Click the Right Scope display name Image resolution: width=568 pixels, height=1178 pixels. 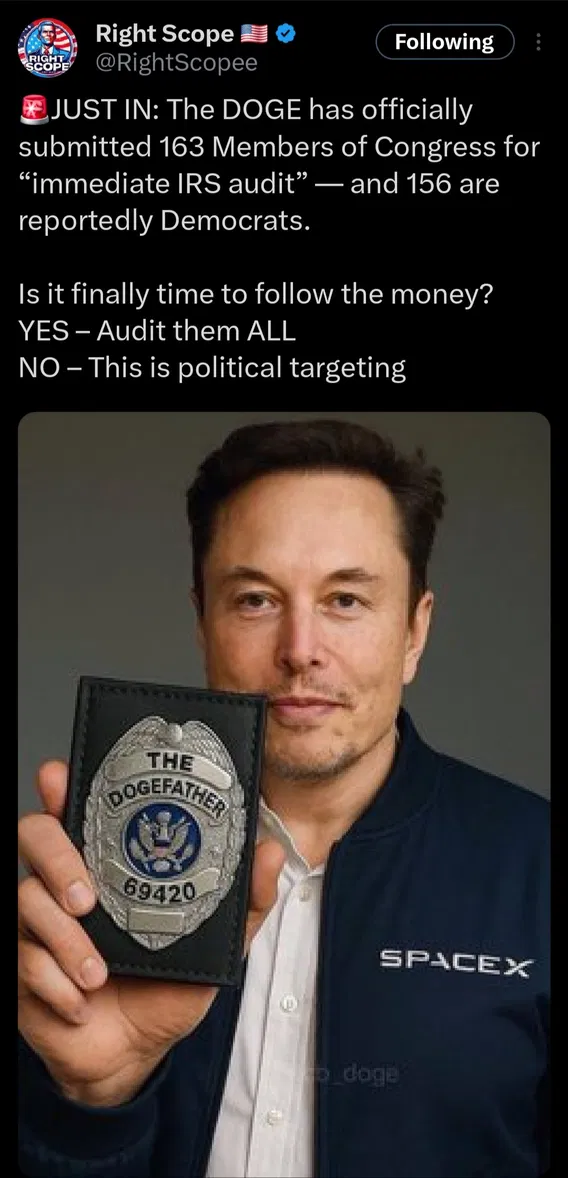point(165,34)
